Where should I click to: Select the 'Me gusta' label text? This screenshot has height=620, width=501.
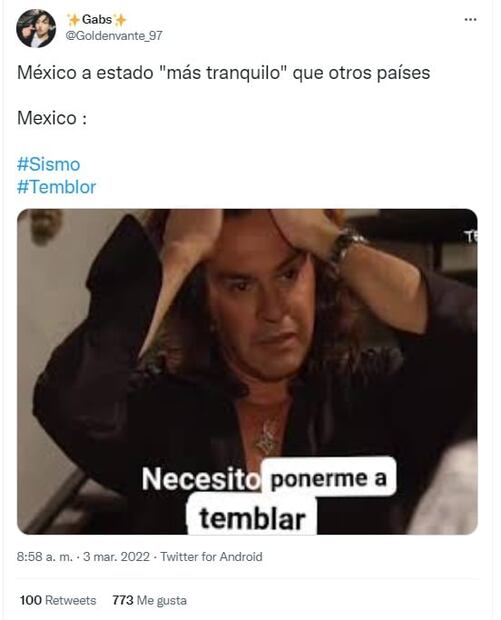pos(161,601)
